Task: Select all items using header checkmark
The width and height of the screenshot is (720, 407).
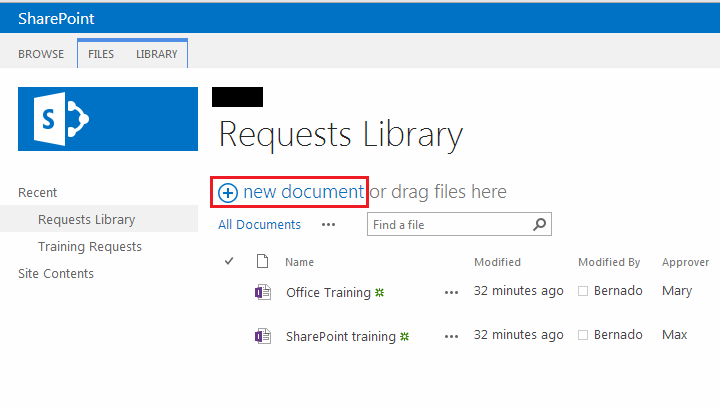Action: click(229, 262)
